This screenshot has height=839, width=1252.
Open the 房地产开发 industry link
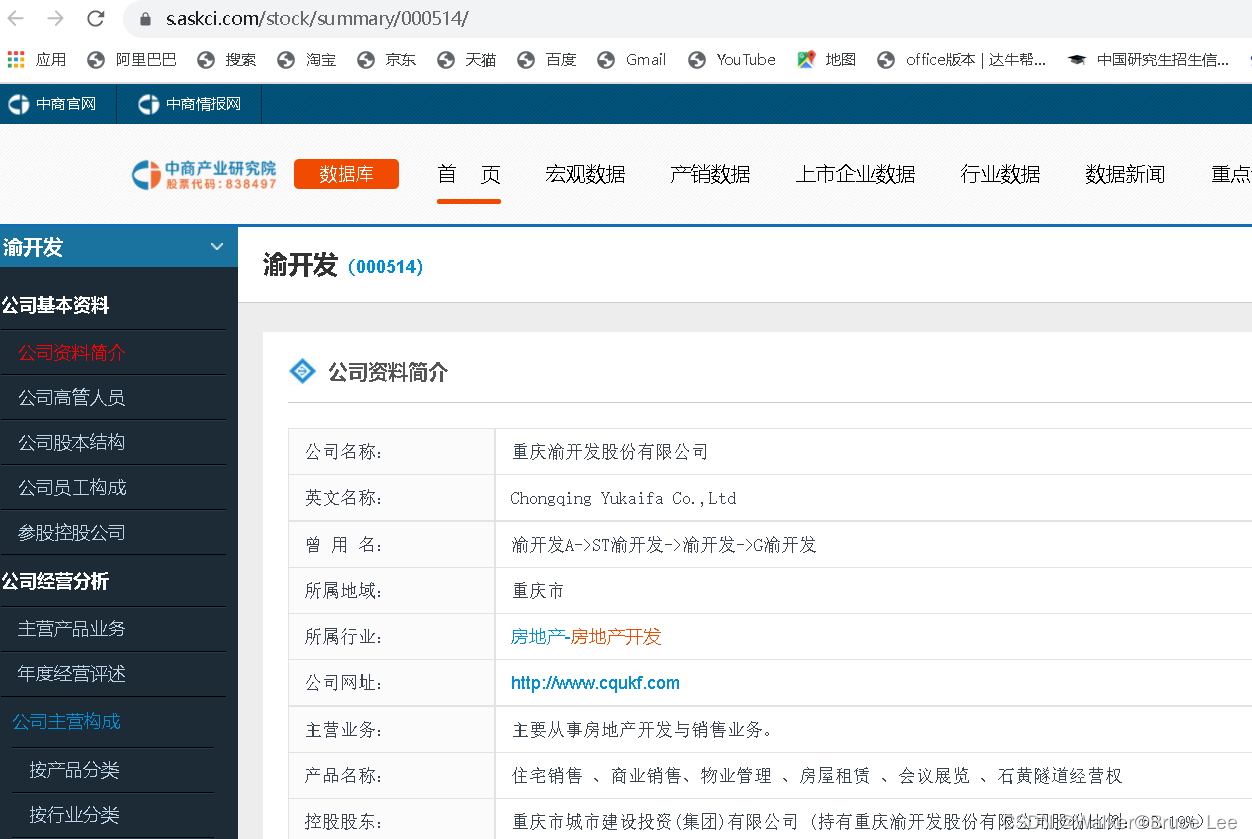pyautogui.click(x=616, y=637)
